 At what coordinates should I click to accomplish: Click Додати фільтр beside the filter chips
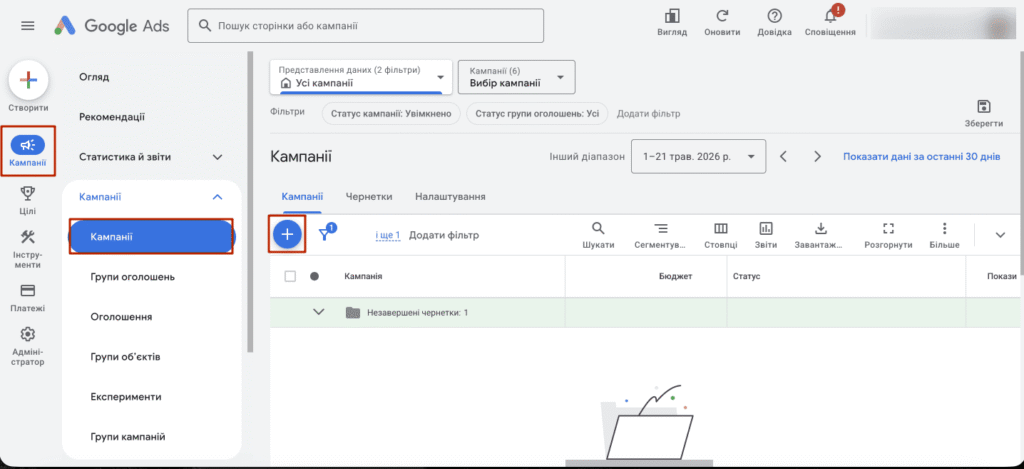point(648,113)
